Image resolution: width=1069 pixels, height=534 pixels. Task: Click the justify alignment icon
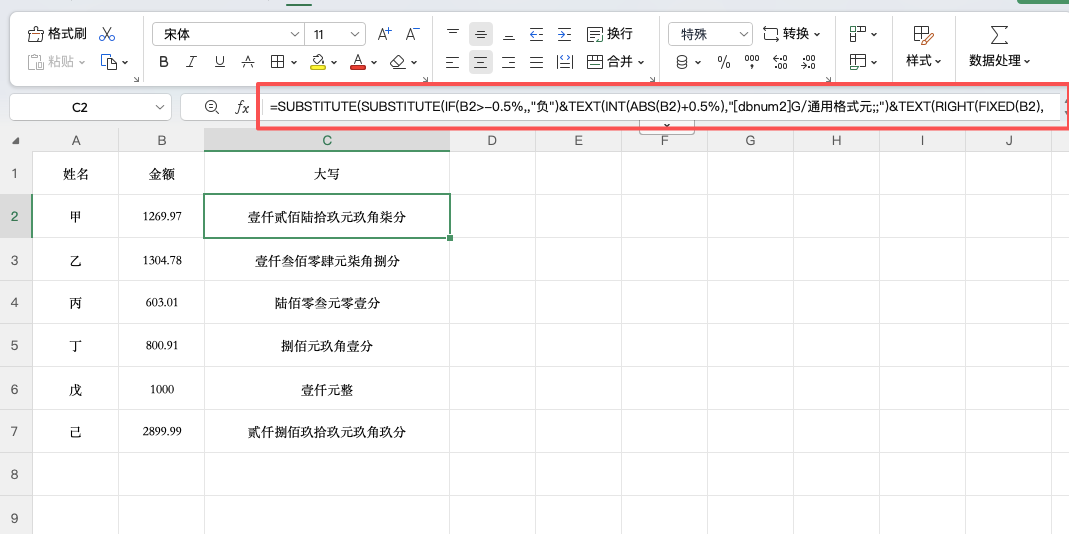pyautogui.click(x=537, y=62)
